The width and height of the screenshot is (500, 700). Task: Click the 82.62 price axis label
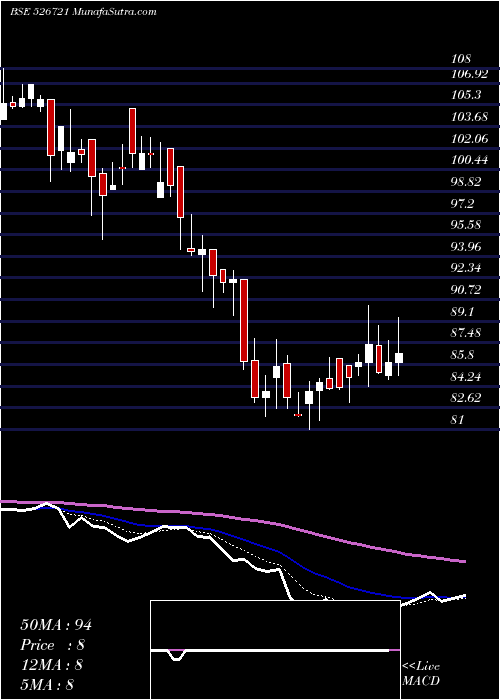(468, 397)
